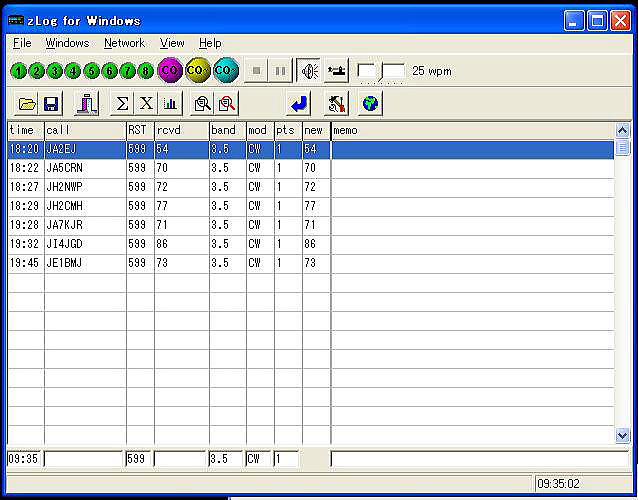Click the time column header
The width and height of the screenshot is (638, 500).
coord(26,130)
